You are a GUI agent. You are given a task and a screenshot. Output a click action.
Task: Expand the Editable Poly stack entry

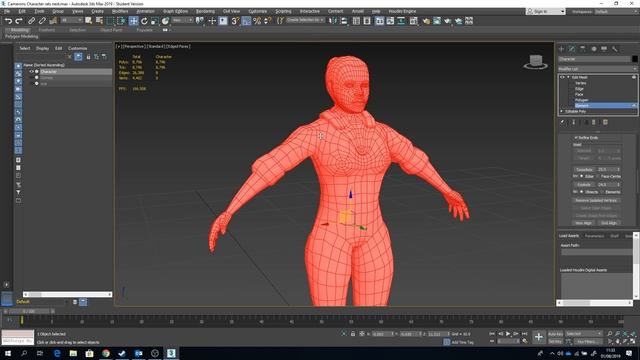[x=562, y=111]
